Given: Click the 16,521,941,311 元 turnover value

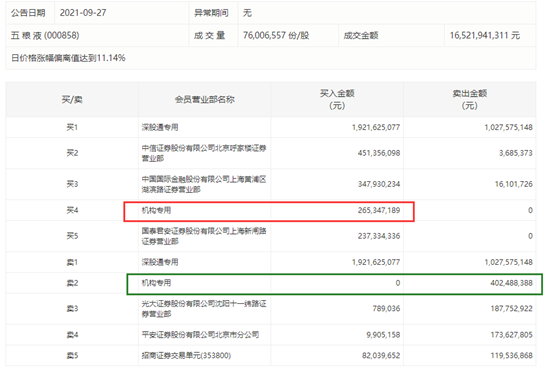Looking at the screenshot, I should [x=484, y=35].
